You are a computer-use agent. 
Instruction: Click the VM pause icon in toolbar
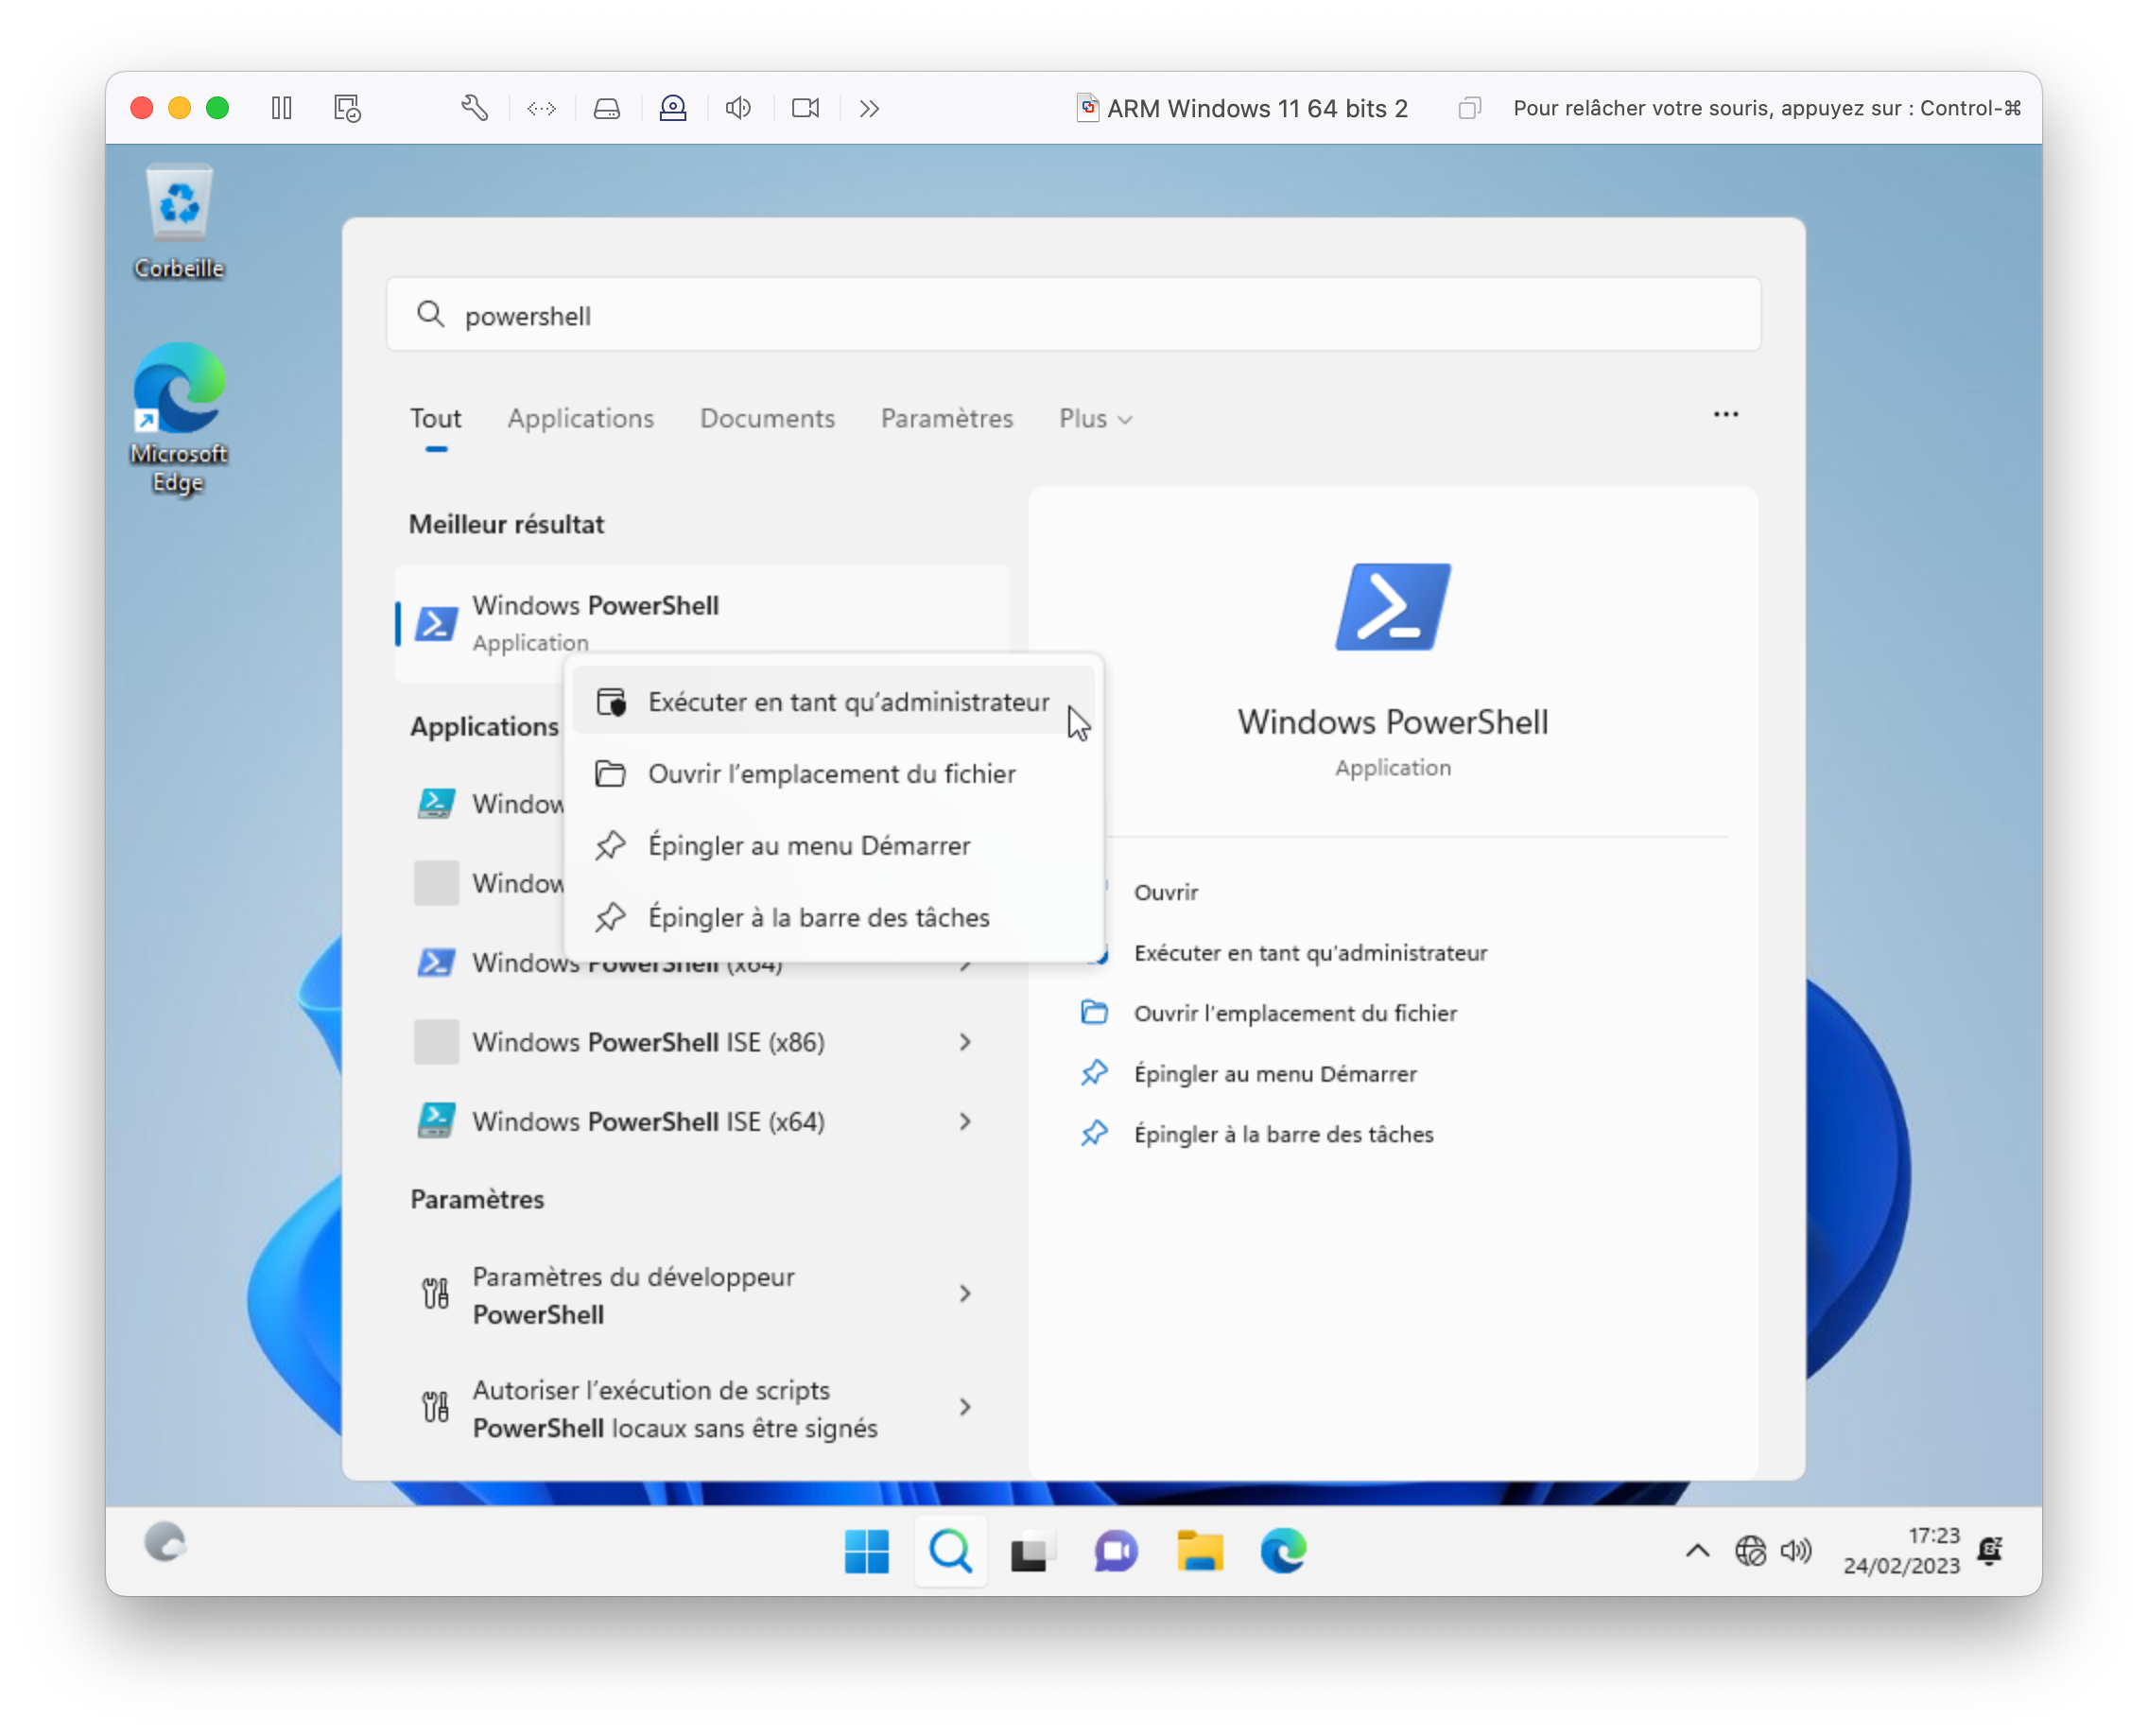(x=282, y=108)
